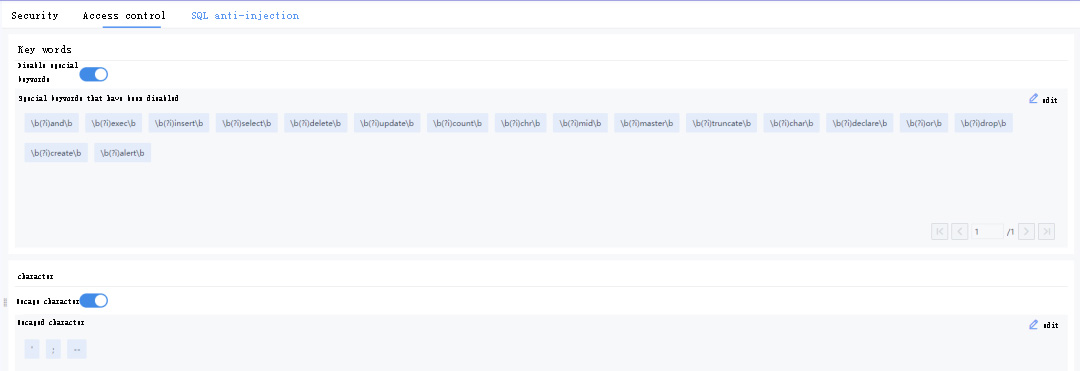Select the \b(?i)select\b keyword tag
Image resolution: width=1080 pixels, height=371 pixels.
pyautogui.click(x=247, y=123)
